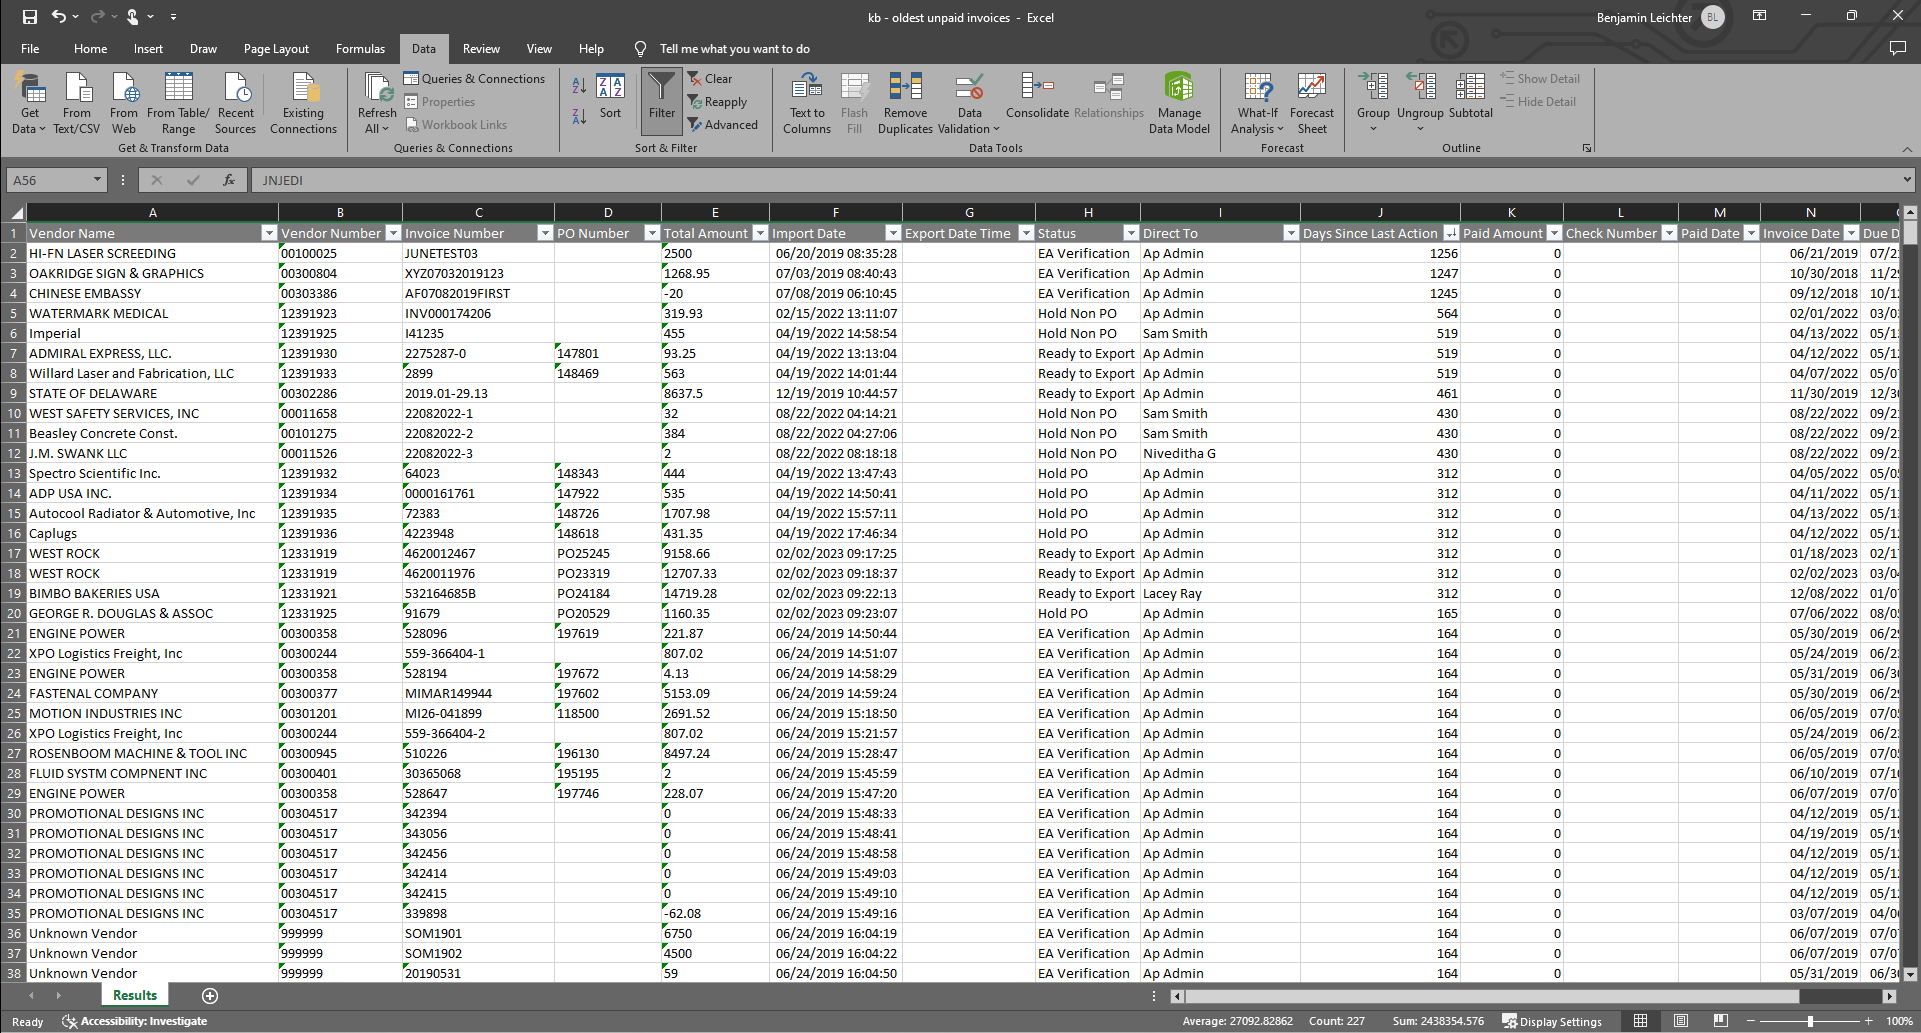The image size is (1921, 1033).
Task: Open Paid Amount column filter dropdown
Action: (x=1554, y=233)
